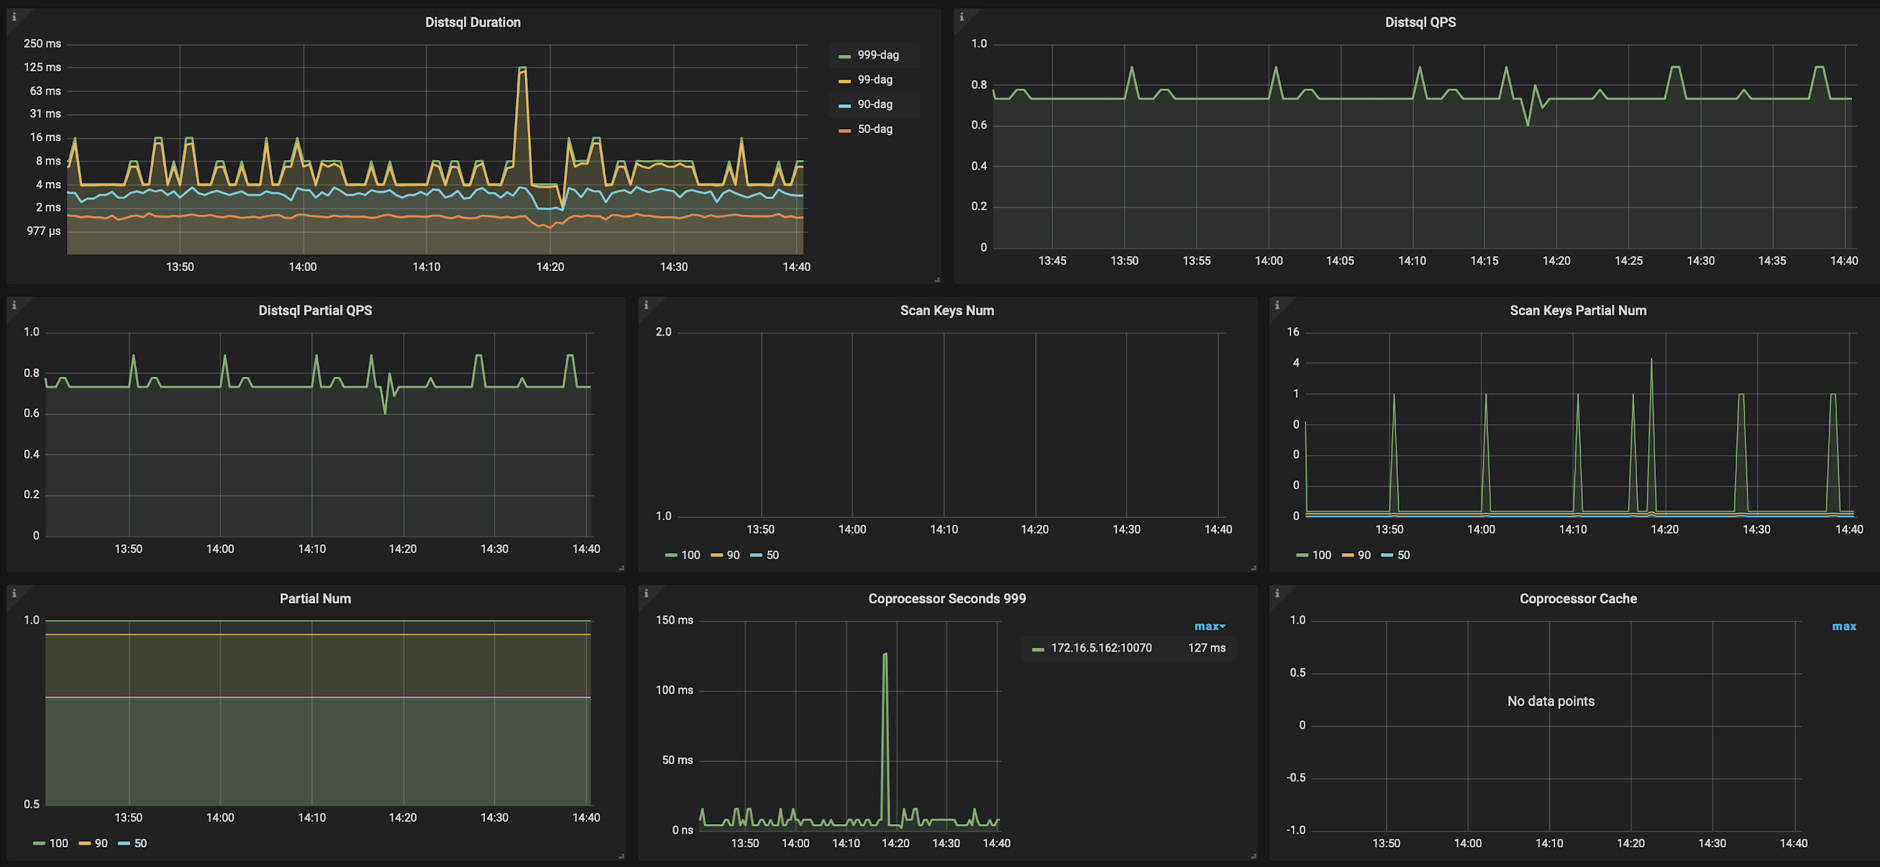Show info icon for Scan Keys Num panel
This screenshot has height=867, width=1880.
[x=646, y=305]
